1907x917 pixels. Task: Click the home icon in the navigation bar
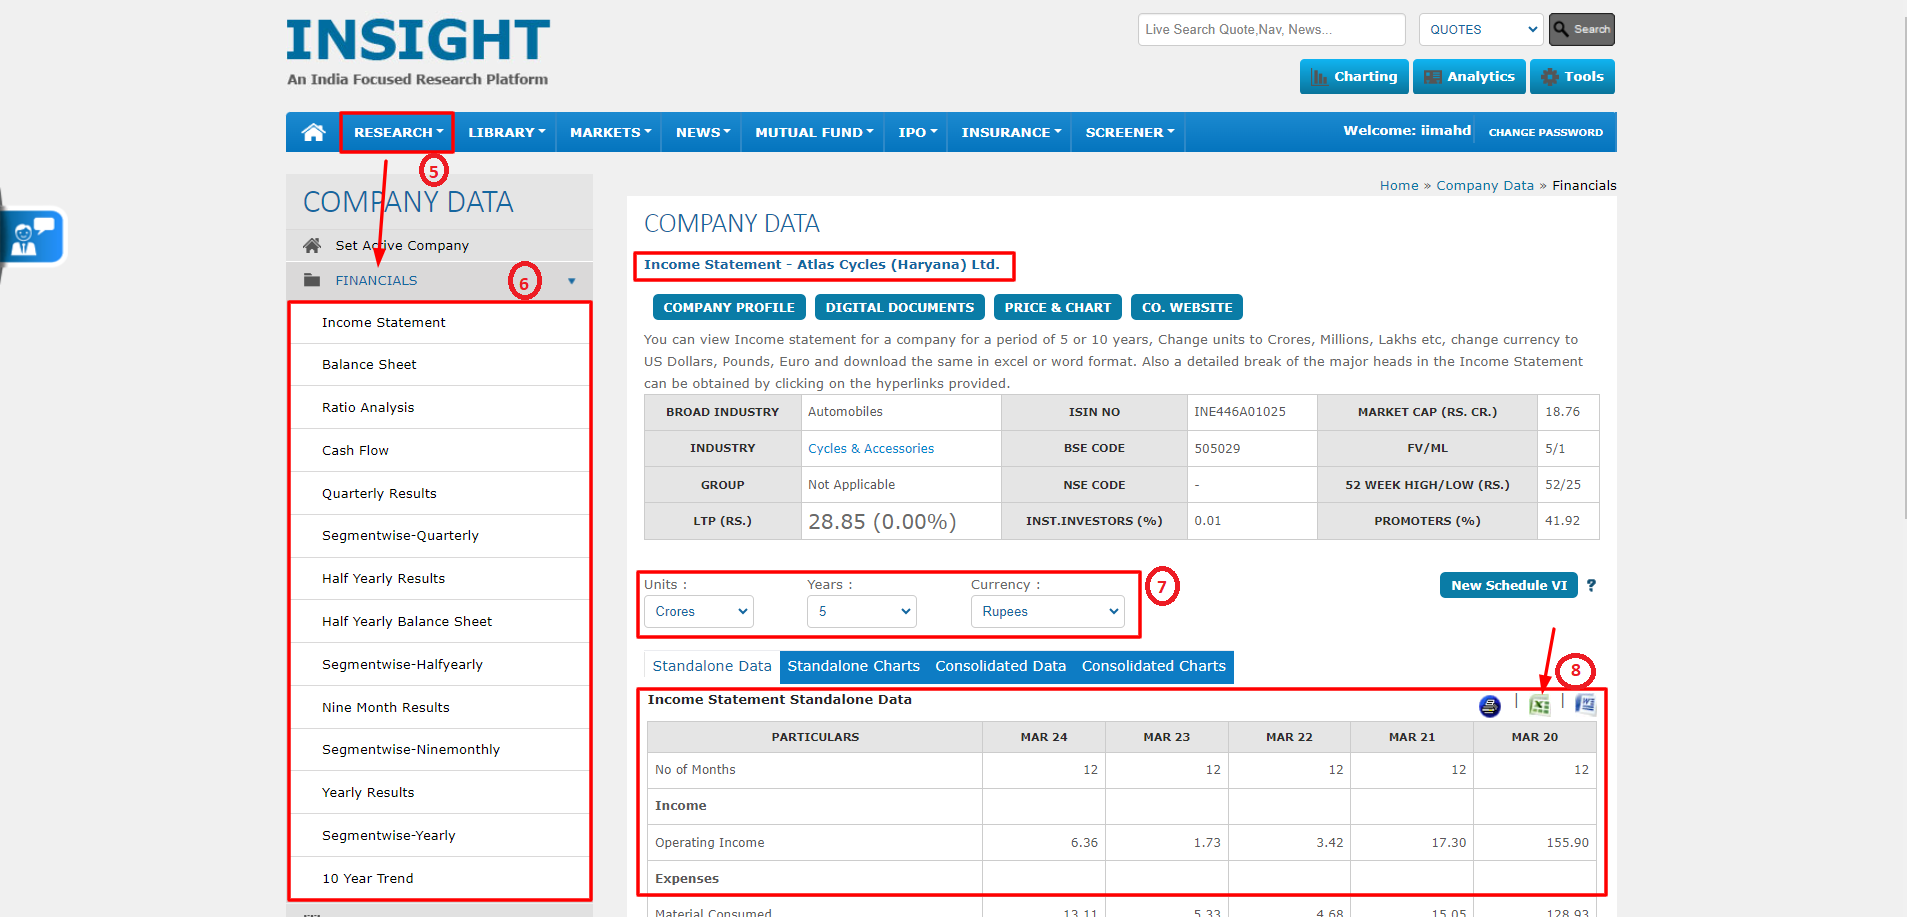(x=313, y=132)
